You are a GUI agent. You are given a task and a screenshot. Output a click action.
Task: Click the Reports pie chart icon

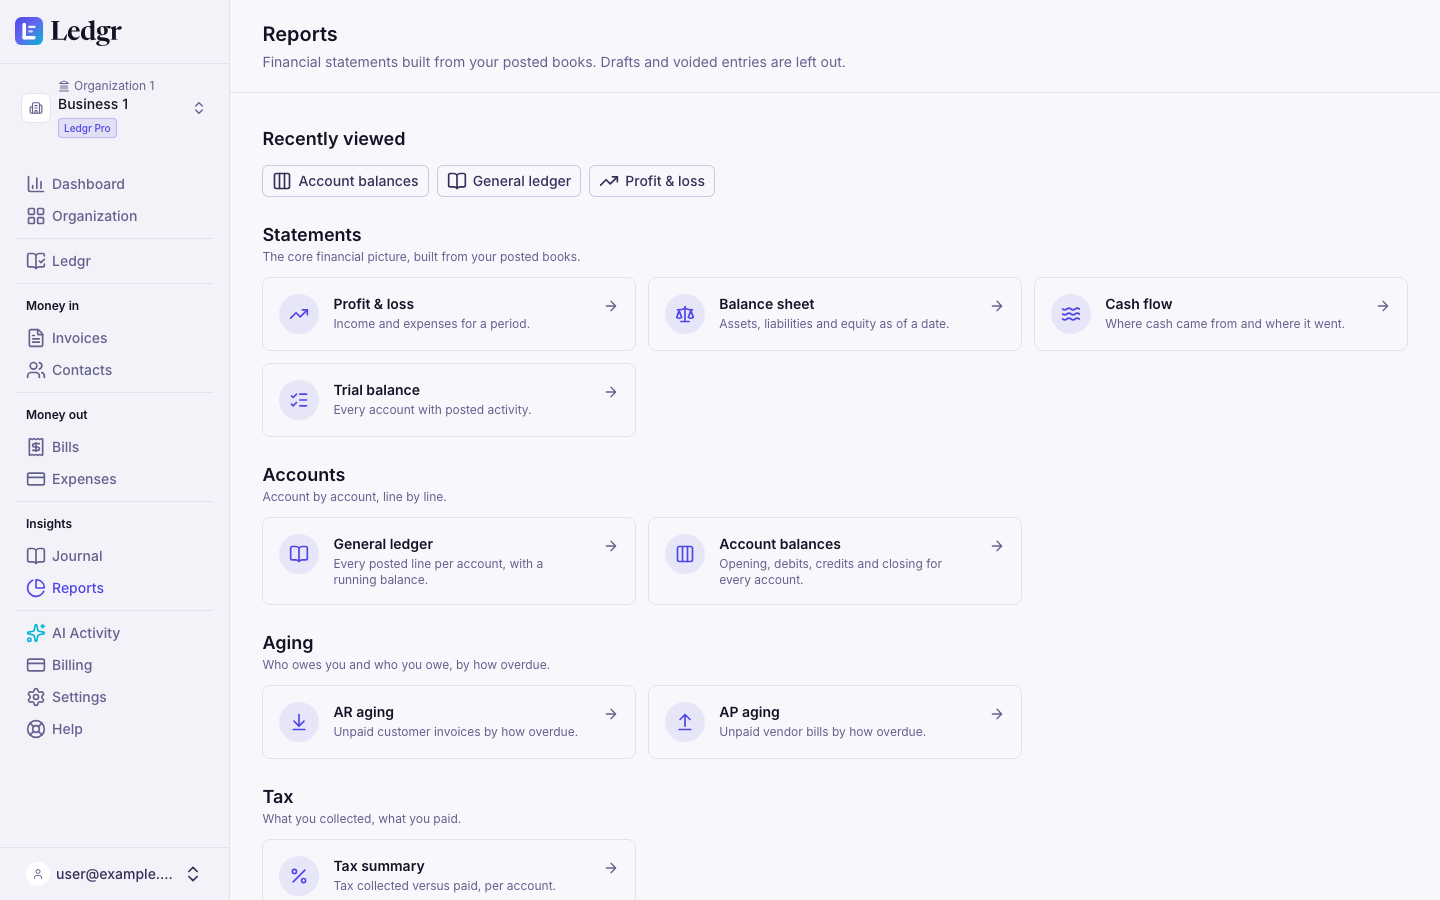(x=36, y=588)
